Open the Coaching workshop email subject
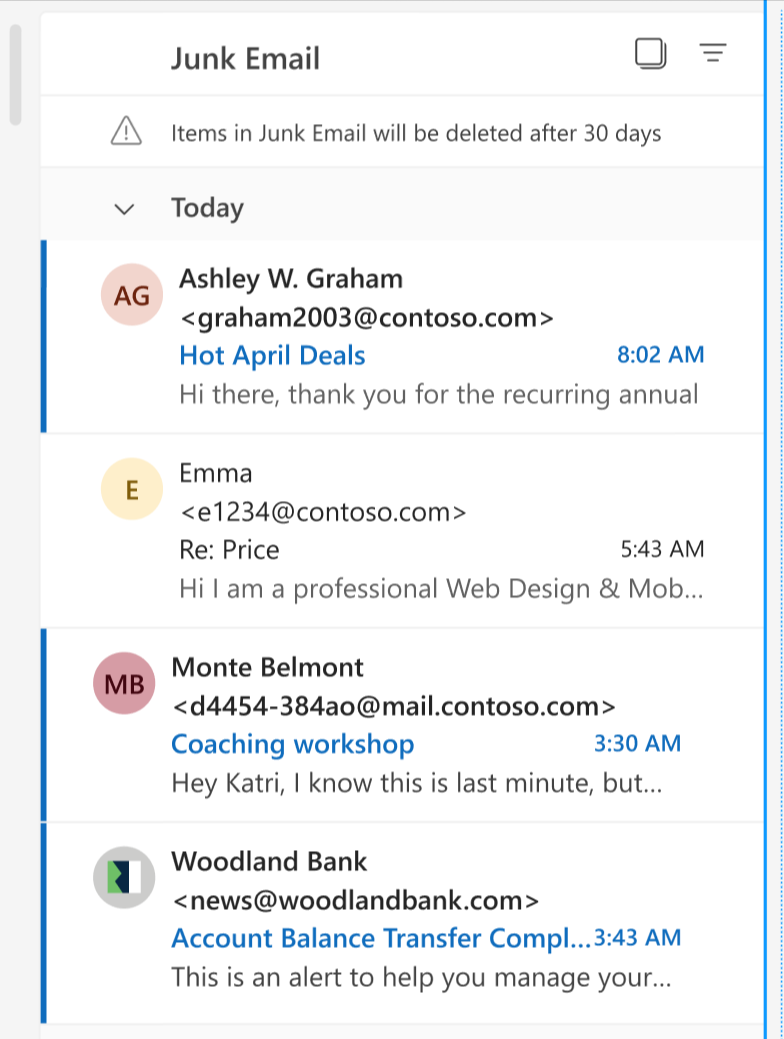 tap(292, 744)
